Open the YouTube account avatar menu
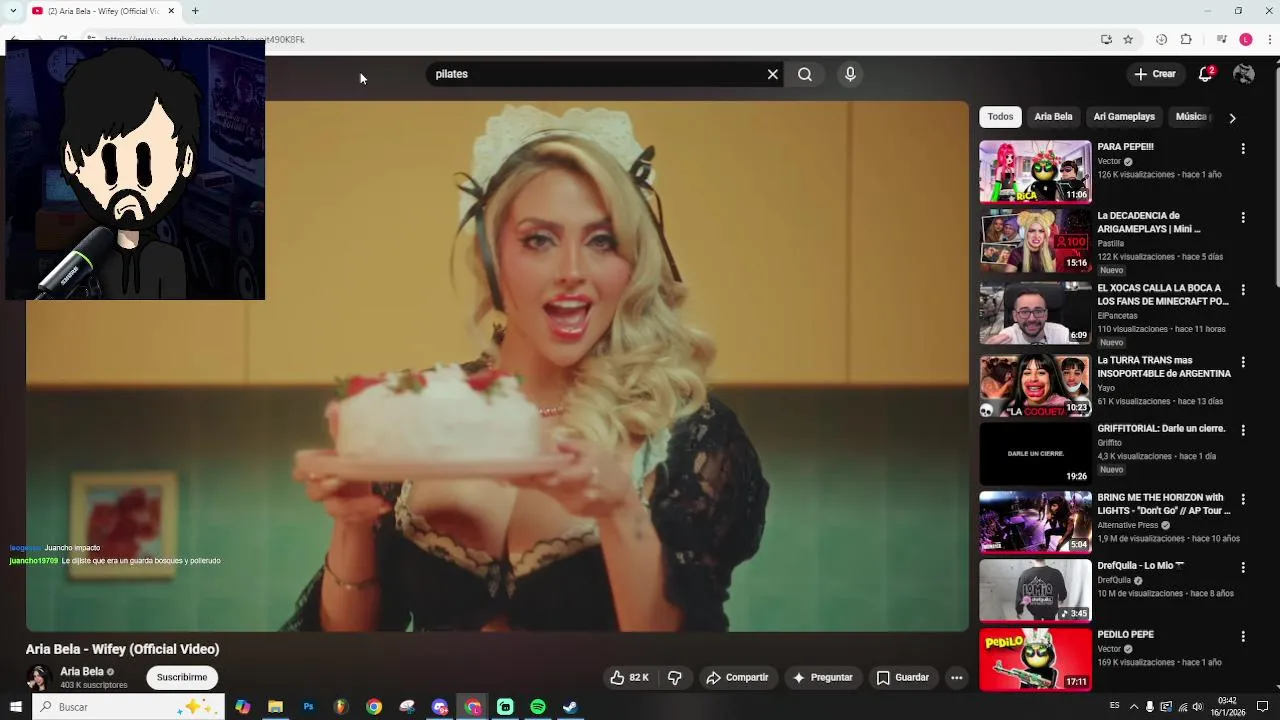 pos(1244,74)
